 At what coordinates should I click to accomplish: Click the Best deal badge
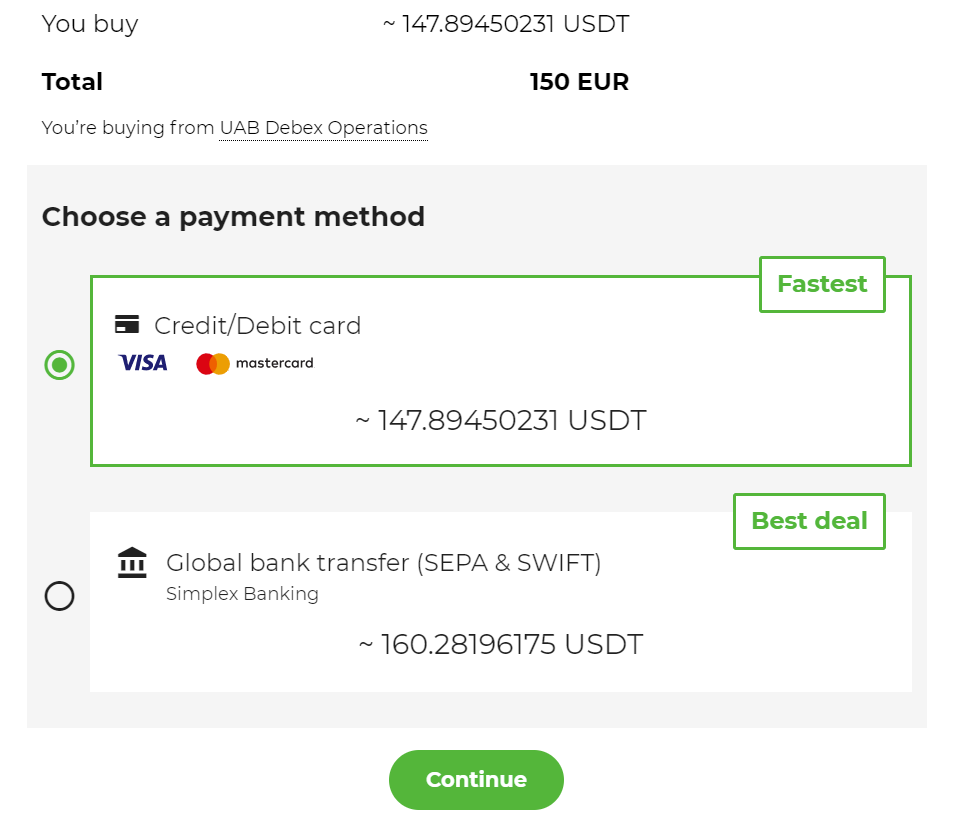(x=809, y=521)
